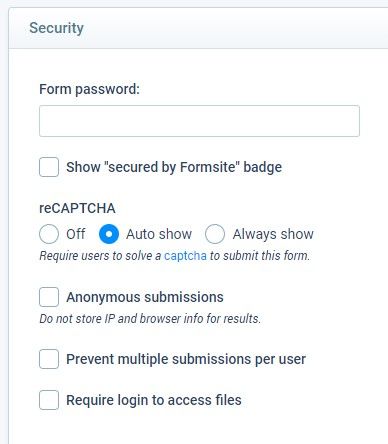Click the "Always show" label text

[x=273, y=234]
